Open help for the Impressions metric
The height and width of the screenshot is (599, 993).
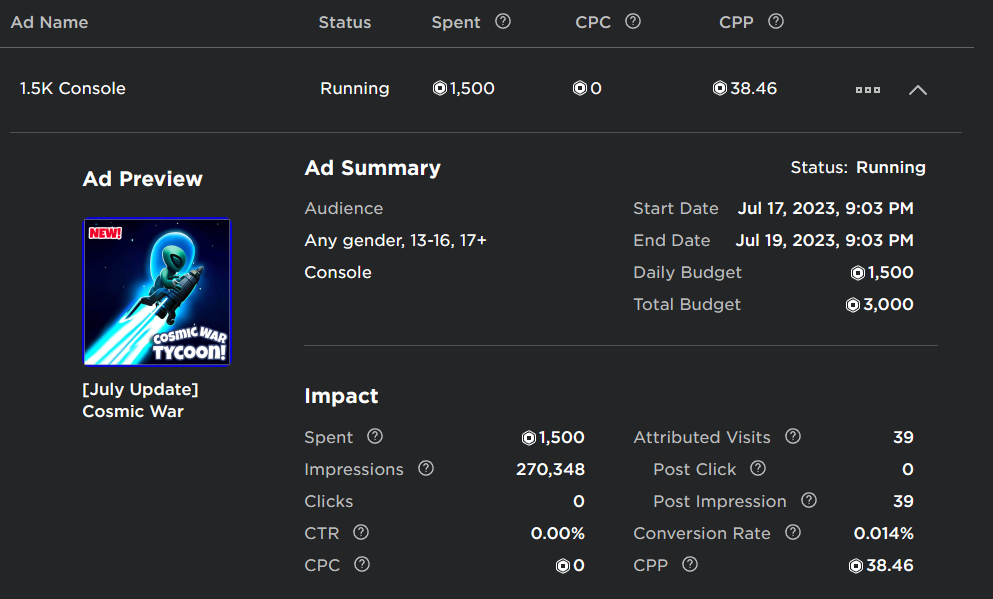tap(426, 469)
